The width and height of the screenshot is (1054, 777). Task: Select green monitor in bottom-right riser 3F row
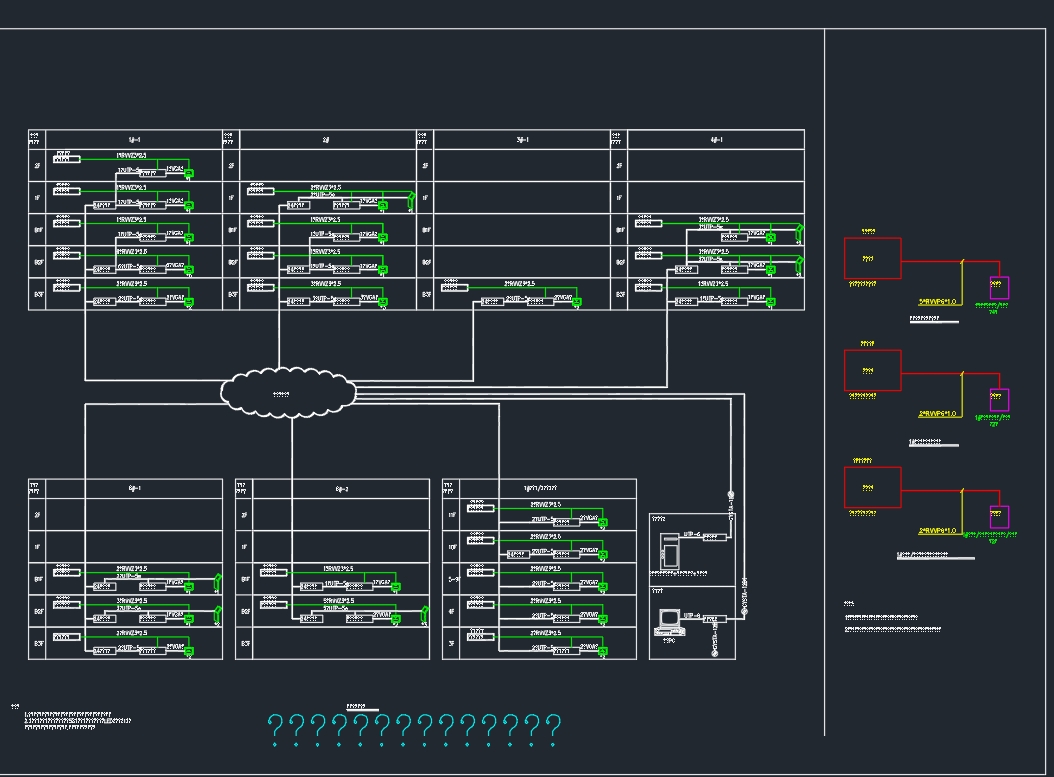603,651
